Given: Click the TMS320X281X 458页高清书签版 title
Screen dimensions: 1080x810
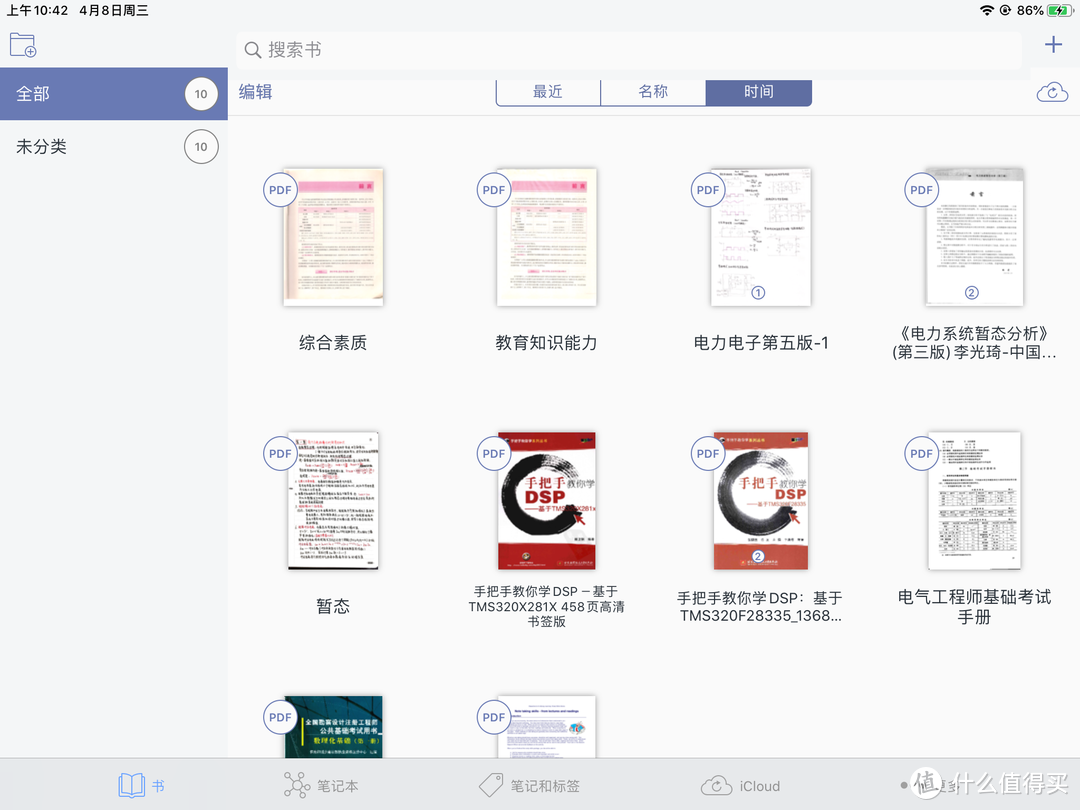Looking at the screenshot, I should (x=547, y=607).
